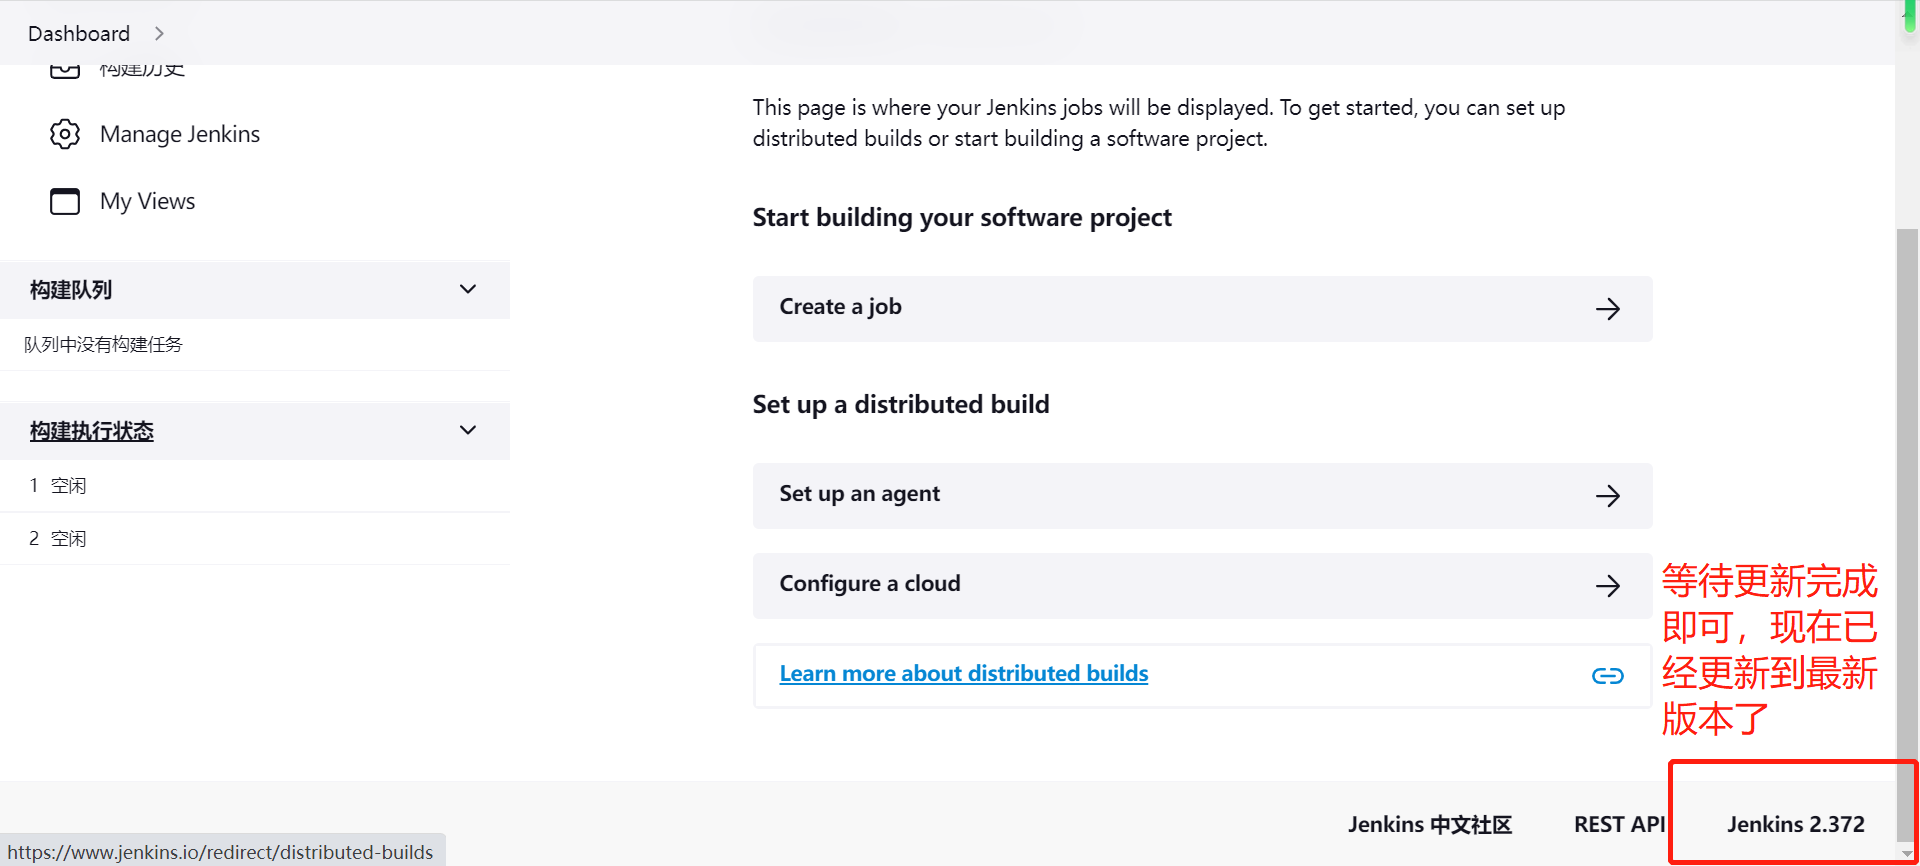Screen dimensions: 1920x866
Task: Open the Dashboard breadcrumb
Action: (79, 33)
